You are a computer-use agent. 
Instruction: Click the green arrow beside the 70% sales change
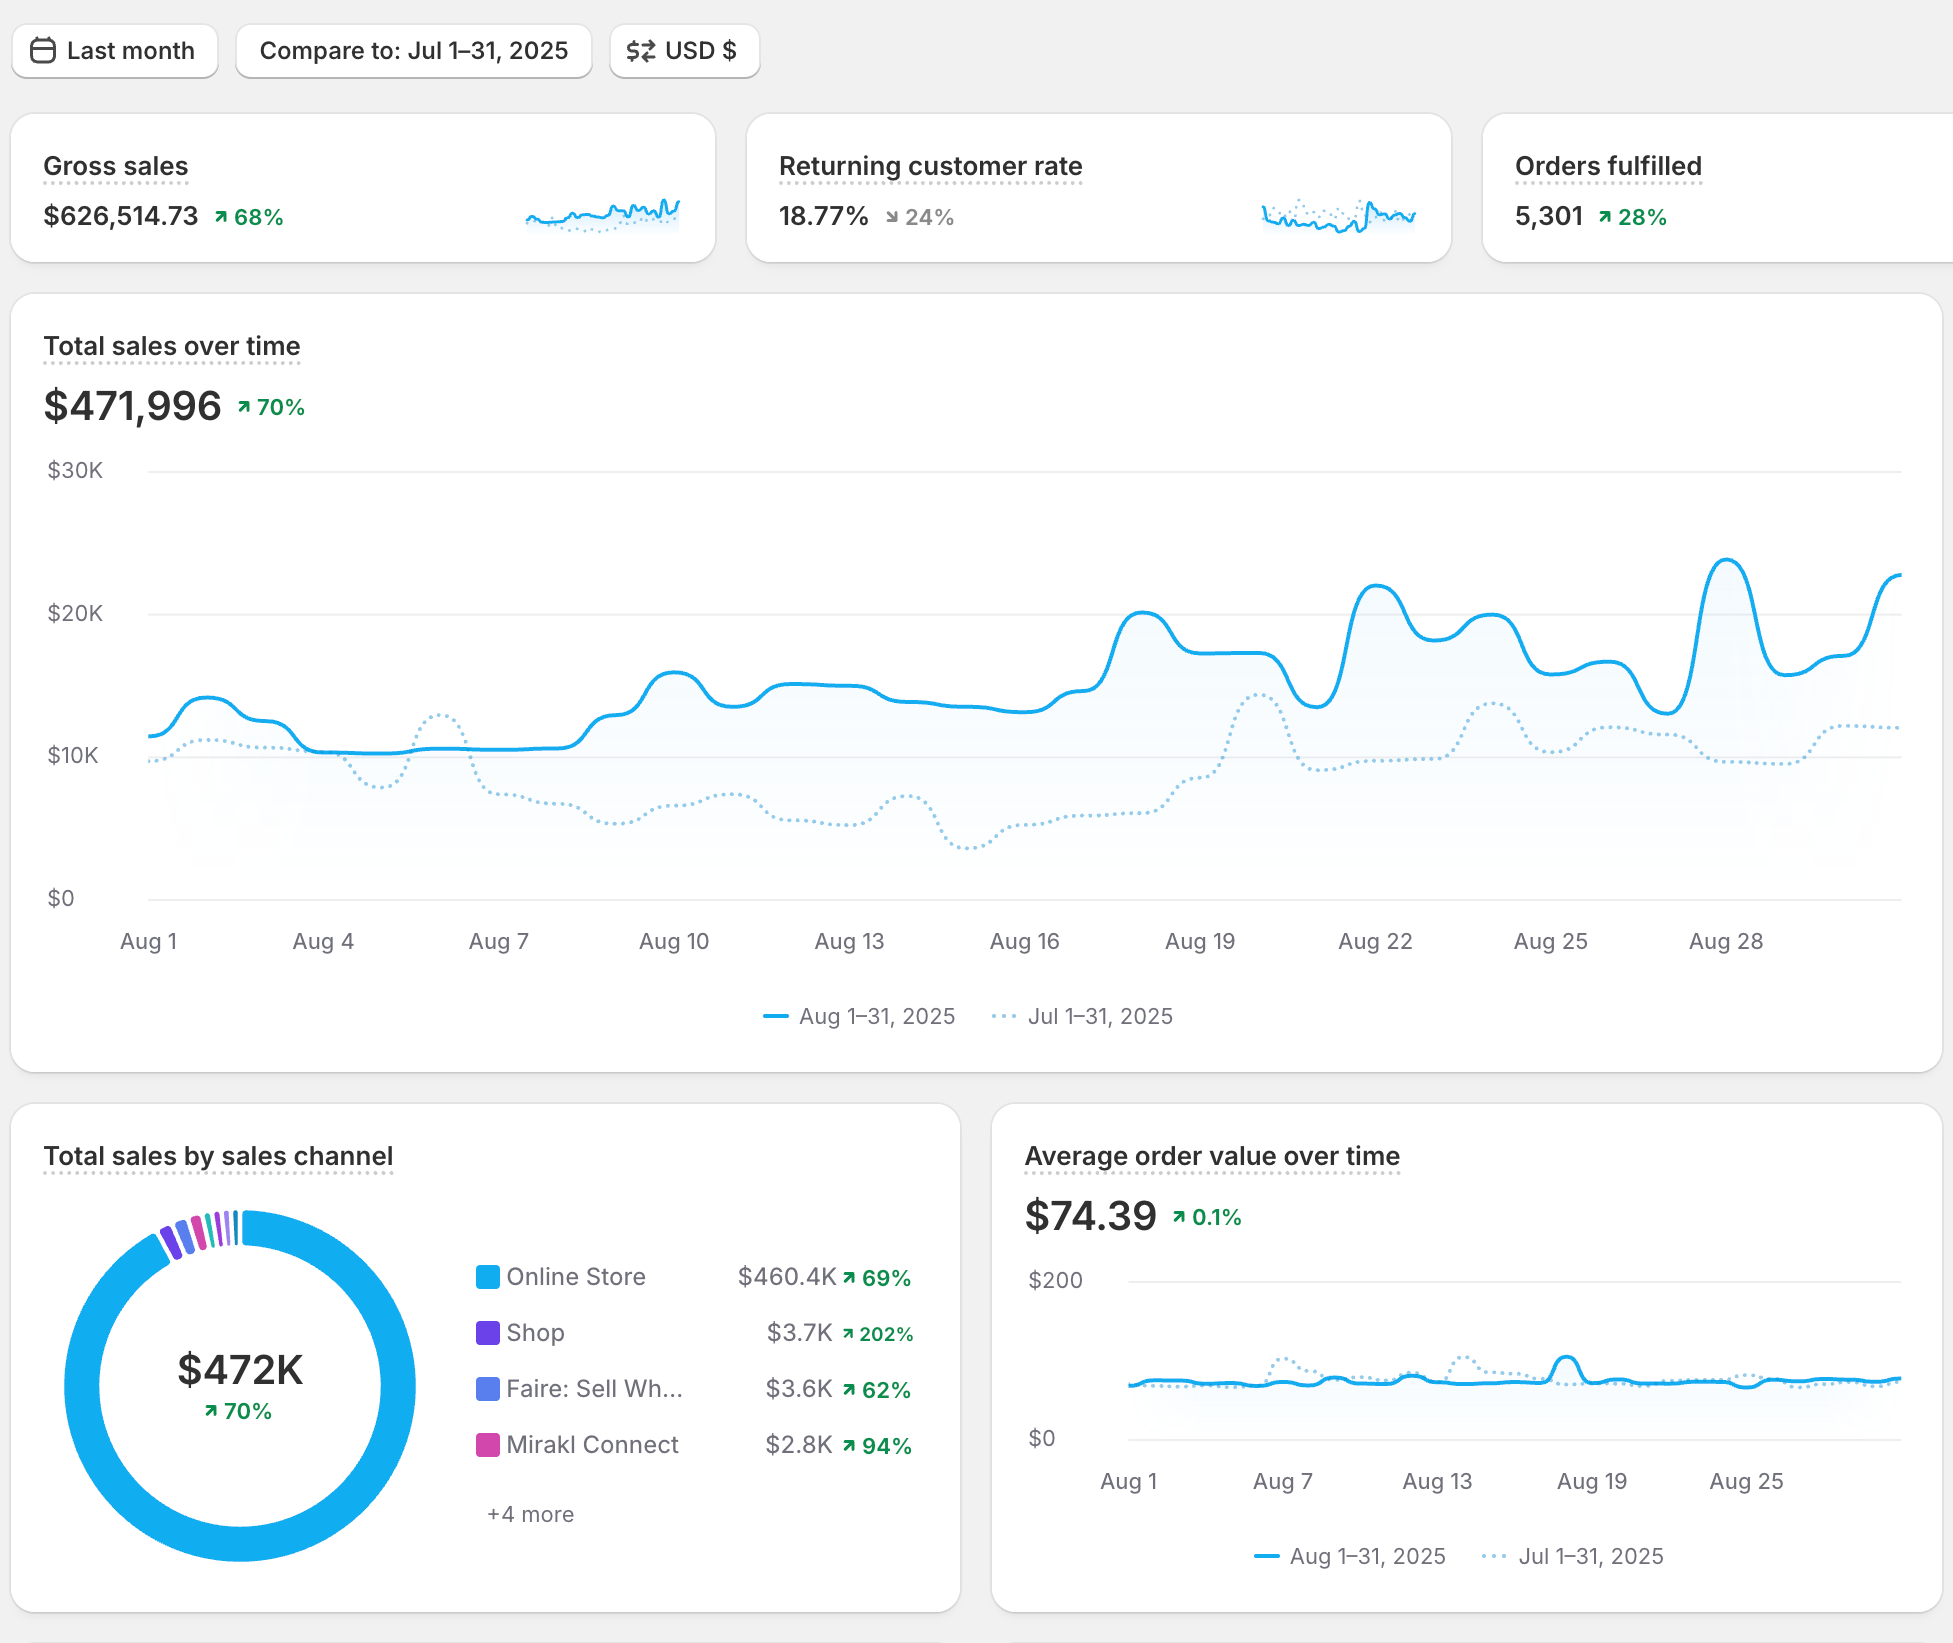[x=243, y=407]
